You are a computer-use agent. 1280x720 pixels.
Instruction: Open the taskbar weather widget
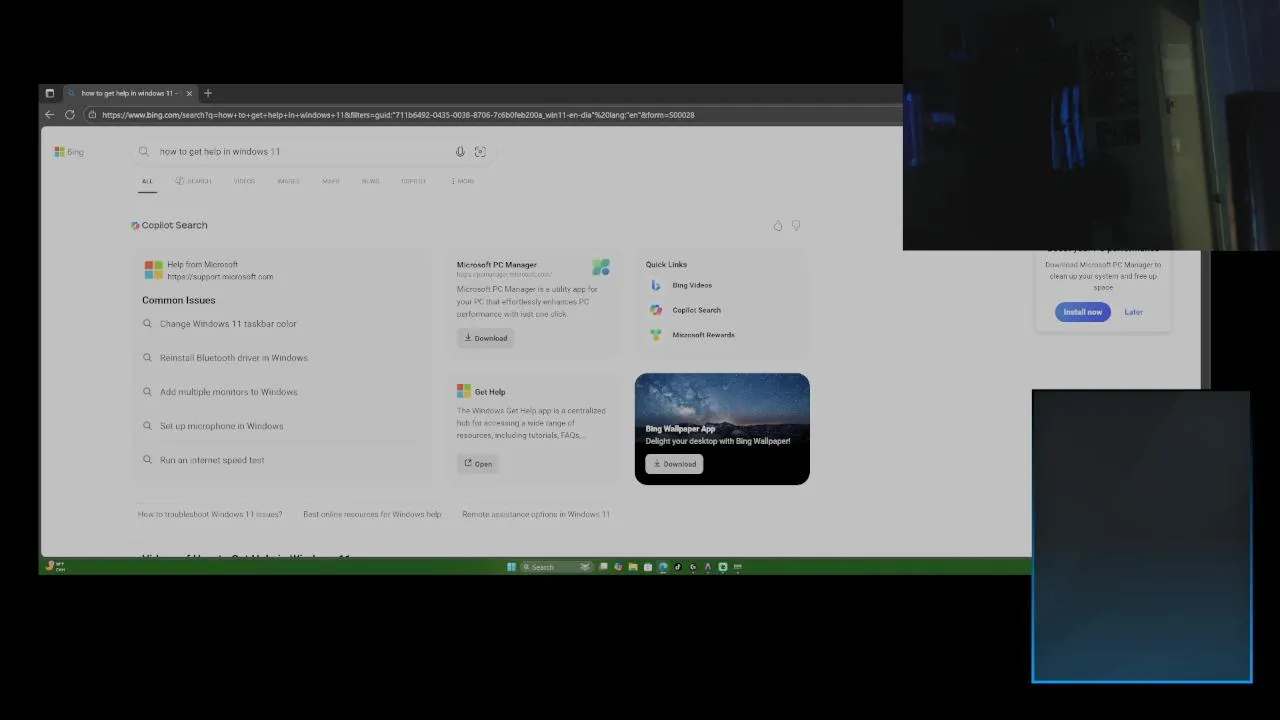[x=54, y=566]
